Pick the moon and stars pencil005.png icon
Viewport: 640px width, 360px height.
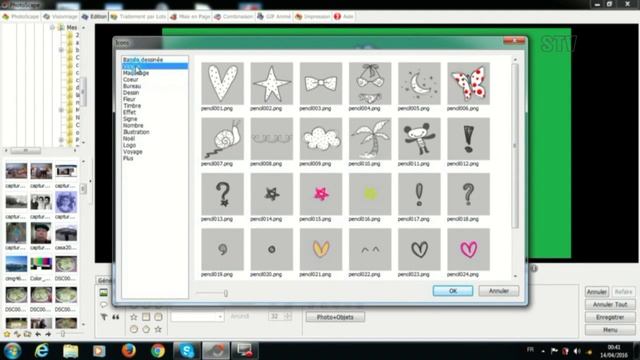(419, 83)
